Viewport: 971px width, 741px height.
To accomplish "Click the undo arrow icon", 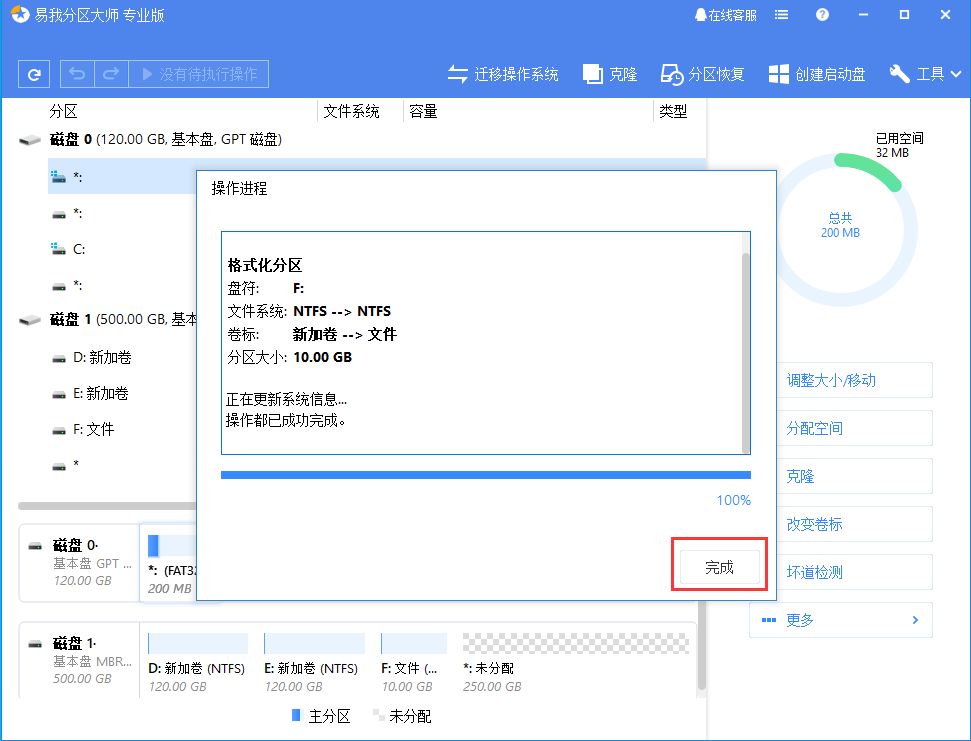I will click(x=77, y=74).
